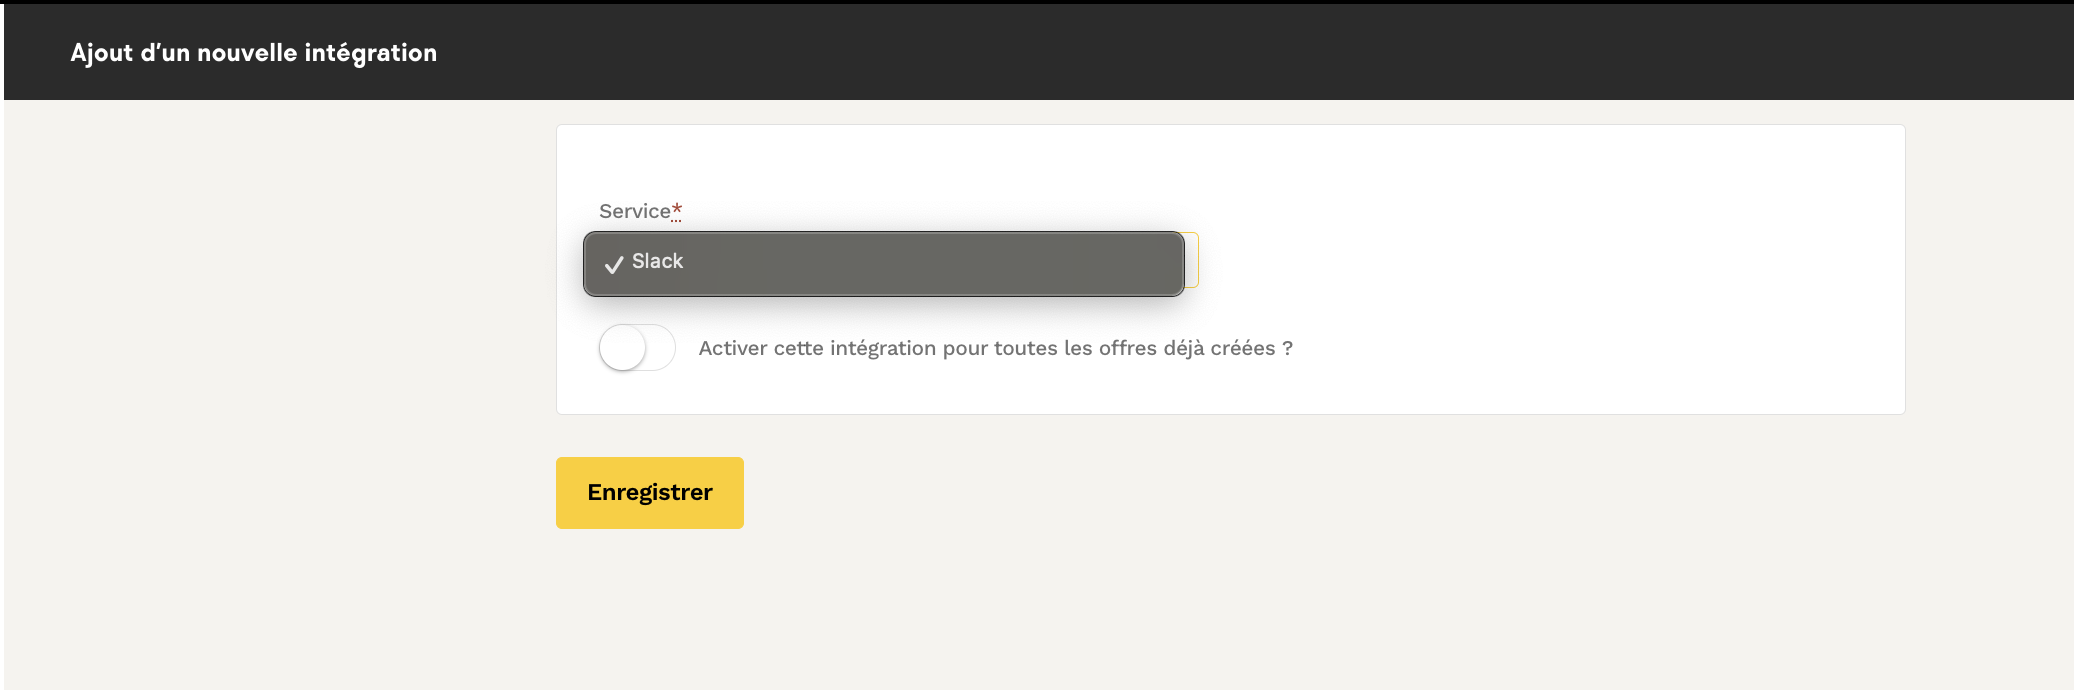Viewport: 2074px width, 690px height.
Task: Click the word "intégration" in the page title
Action: (x=370, y=53)
